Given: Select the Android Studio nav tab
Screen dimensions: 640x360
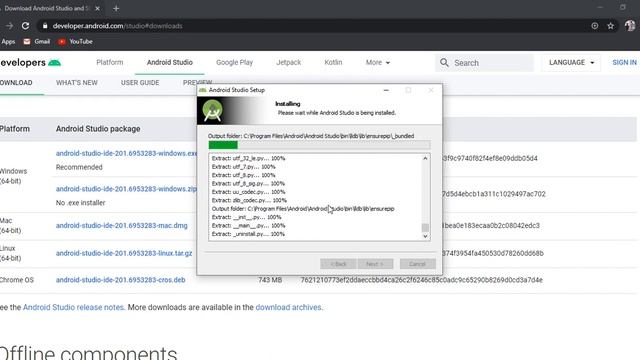Looking at the screenshot, I should 170,62.
